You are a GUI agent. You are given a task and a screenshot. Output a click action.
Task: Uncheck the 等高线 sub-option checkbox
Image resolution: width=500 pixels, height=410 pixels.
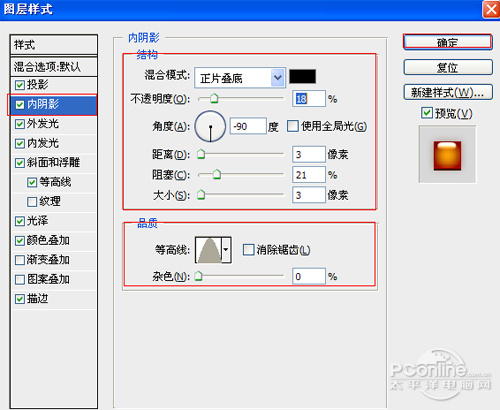click(32, 182)
